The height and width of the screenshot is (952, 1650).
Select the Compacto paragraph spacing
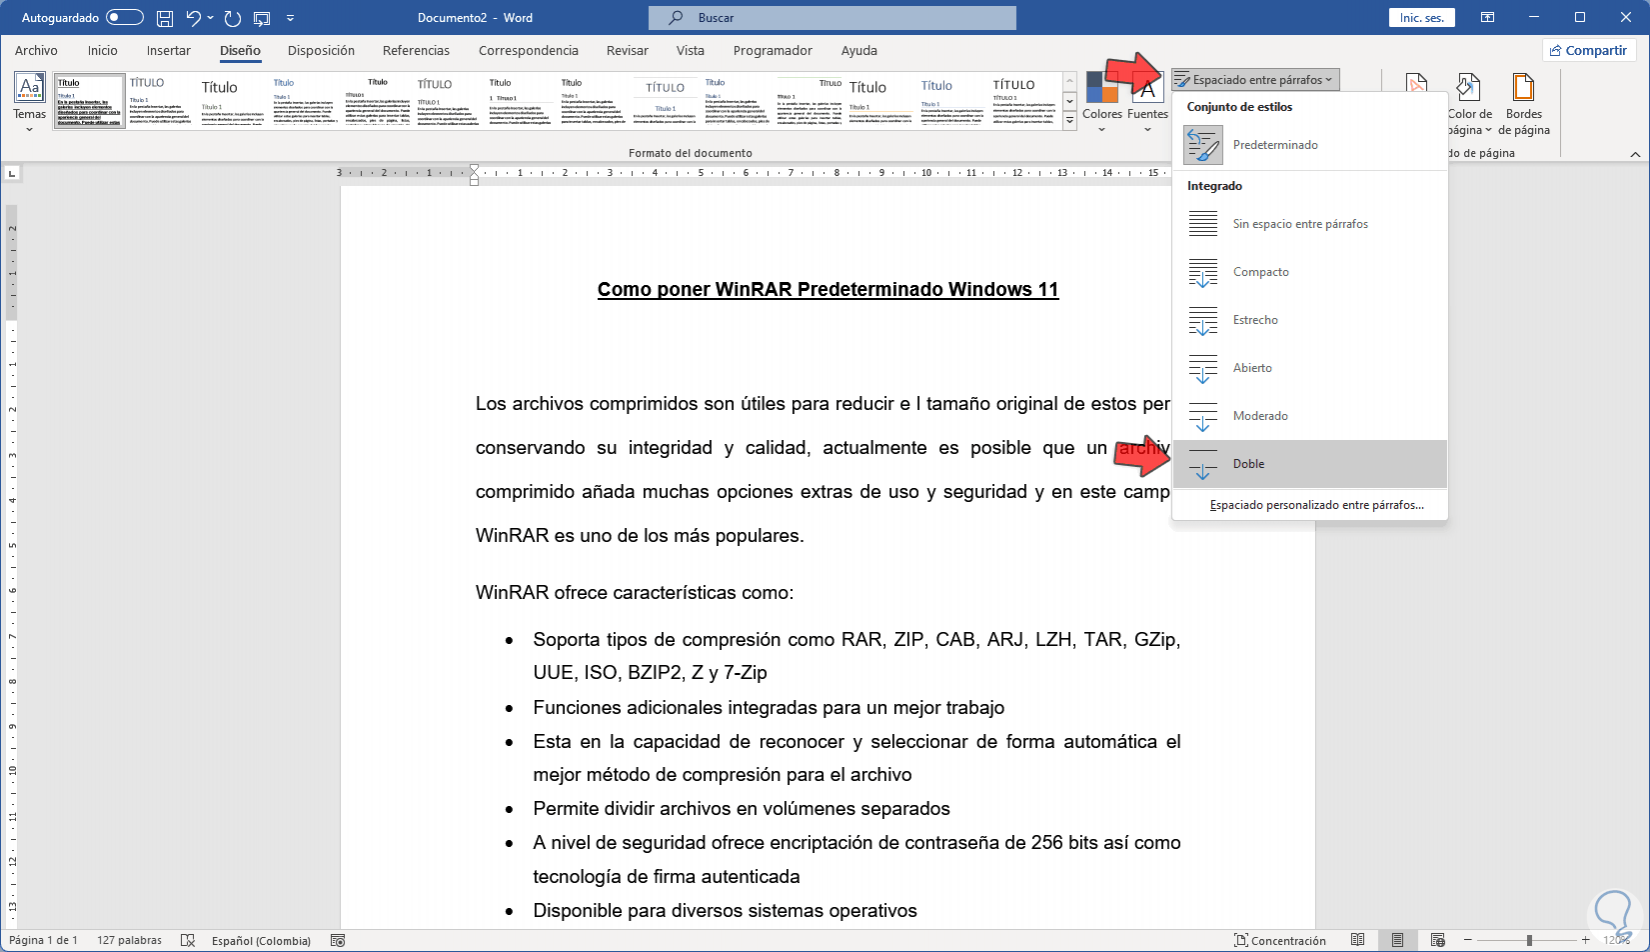click(1310, 272)
